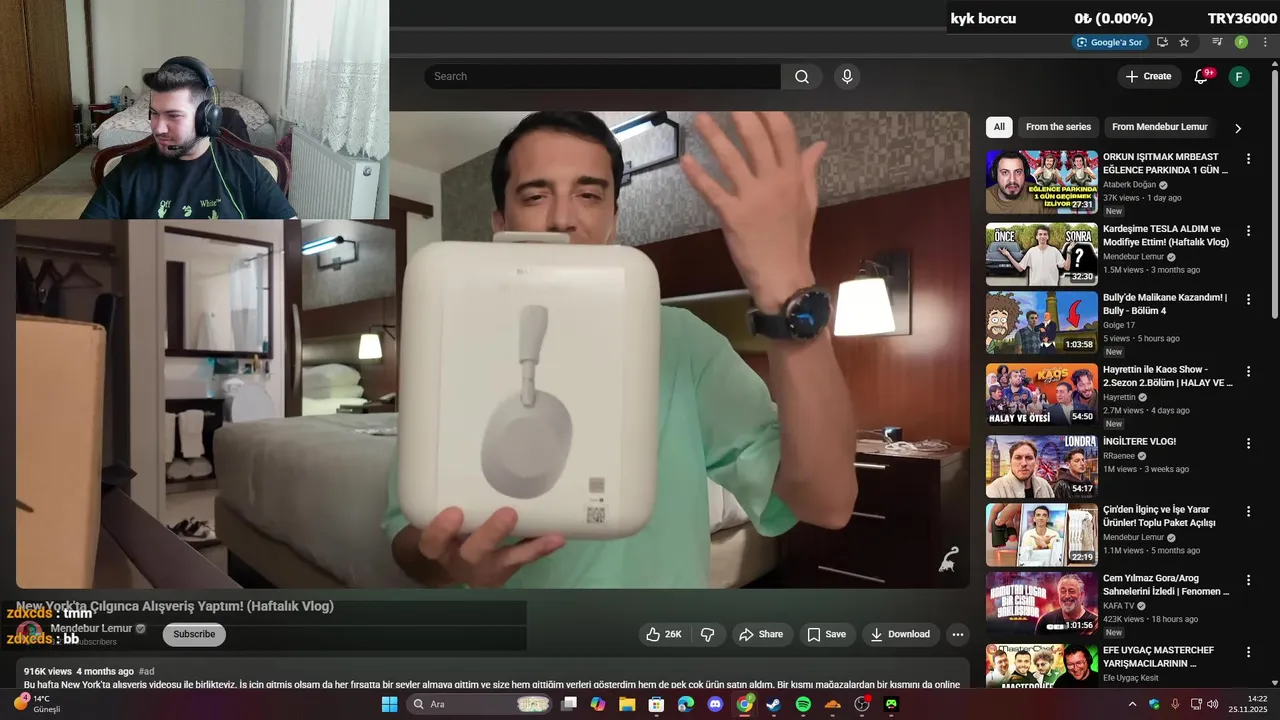Screen dimensions: 1280x720
Task: Switch to Chrome in taskbar
Action: coord(745,704)
